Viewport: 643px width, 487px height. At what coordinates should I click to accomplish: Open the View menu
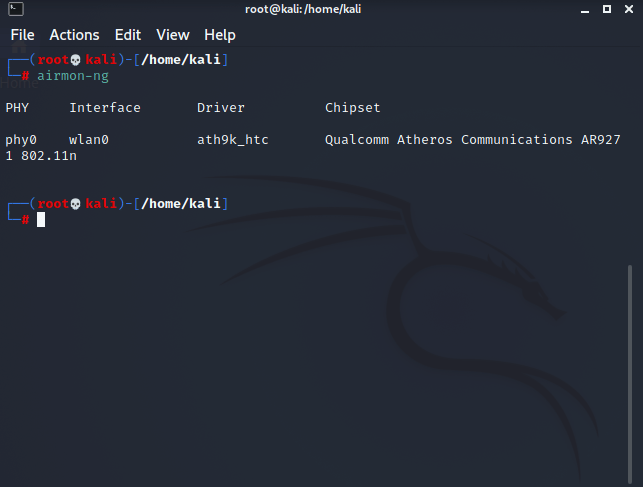pos(173,35)
